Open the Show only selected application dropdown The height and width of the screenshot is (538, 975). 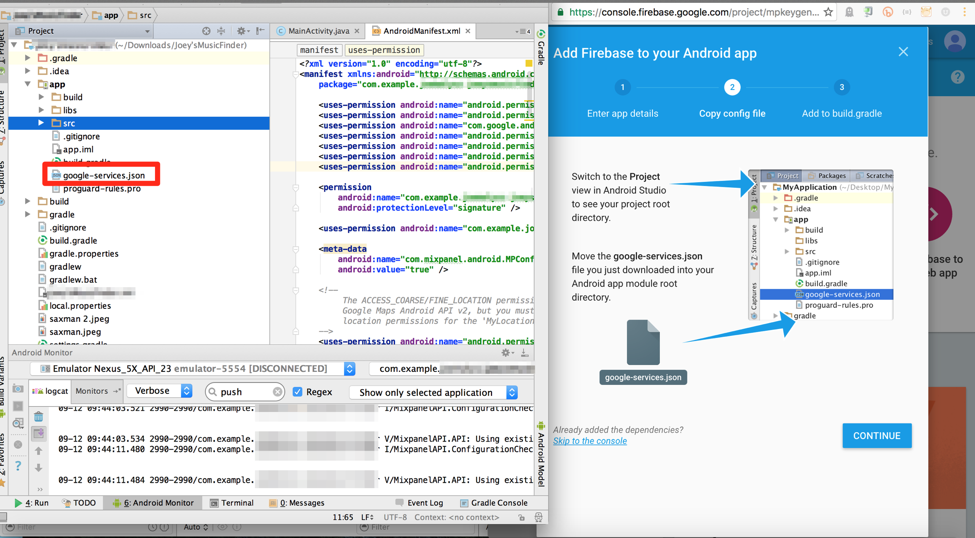(434, 393)
